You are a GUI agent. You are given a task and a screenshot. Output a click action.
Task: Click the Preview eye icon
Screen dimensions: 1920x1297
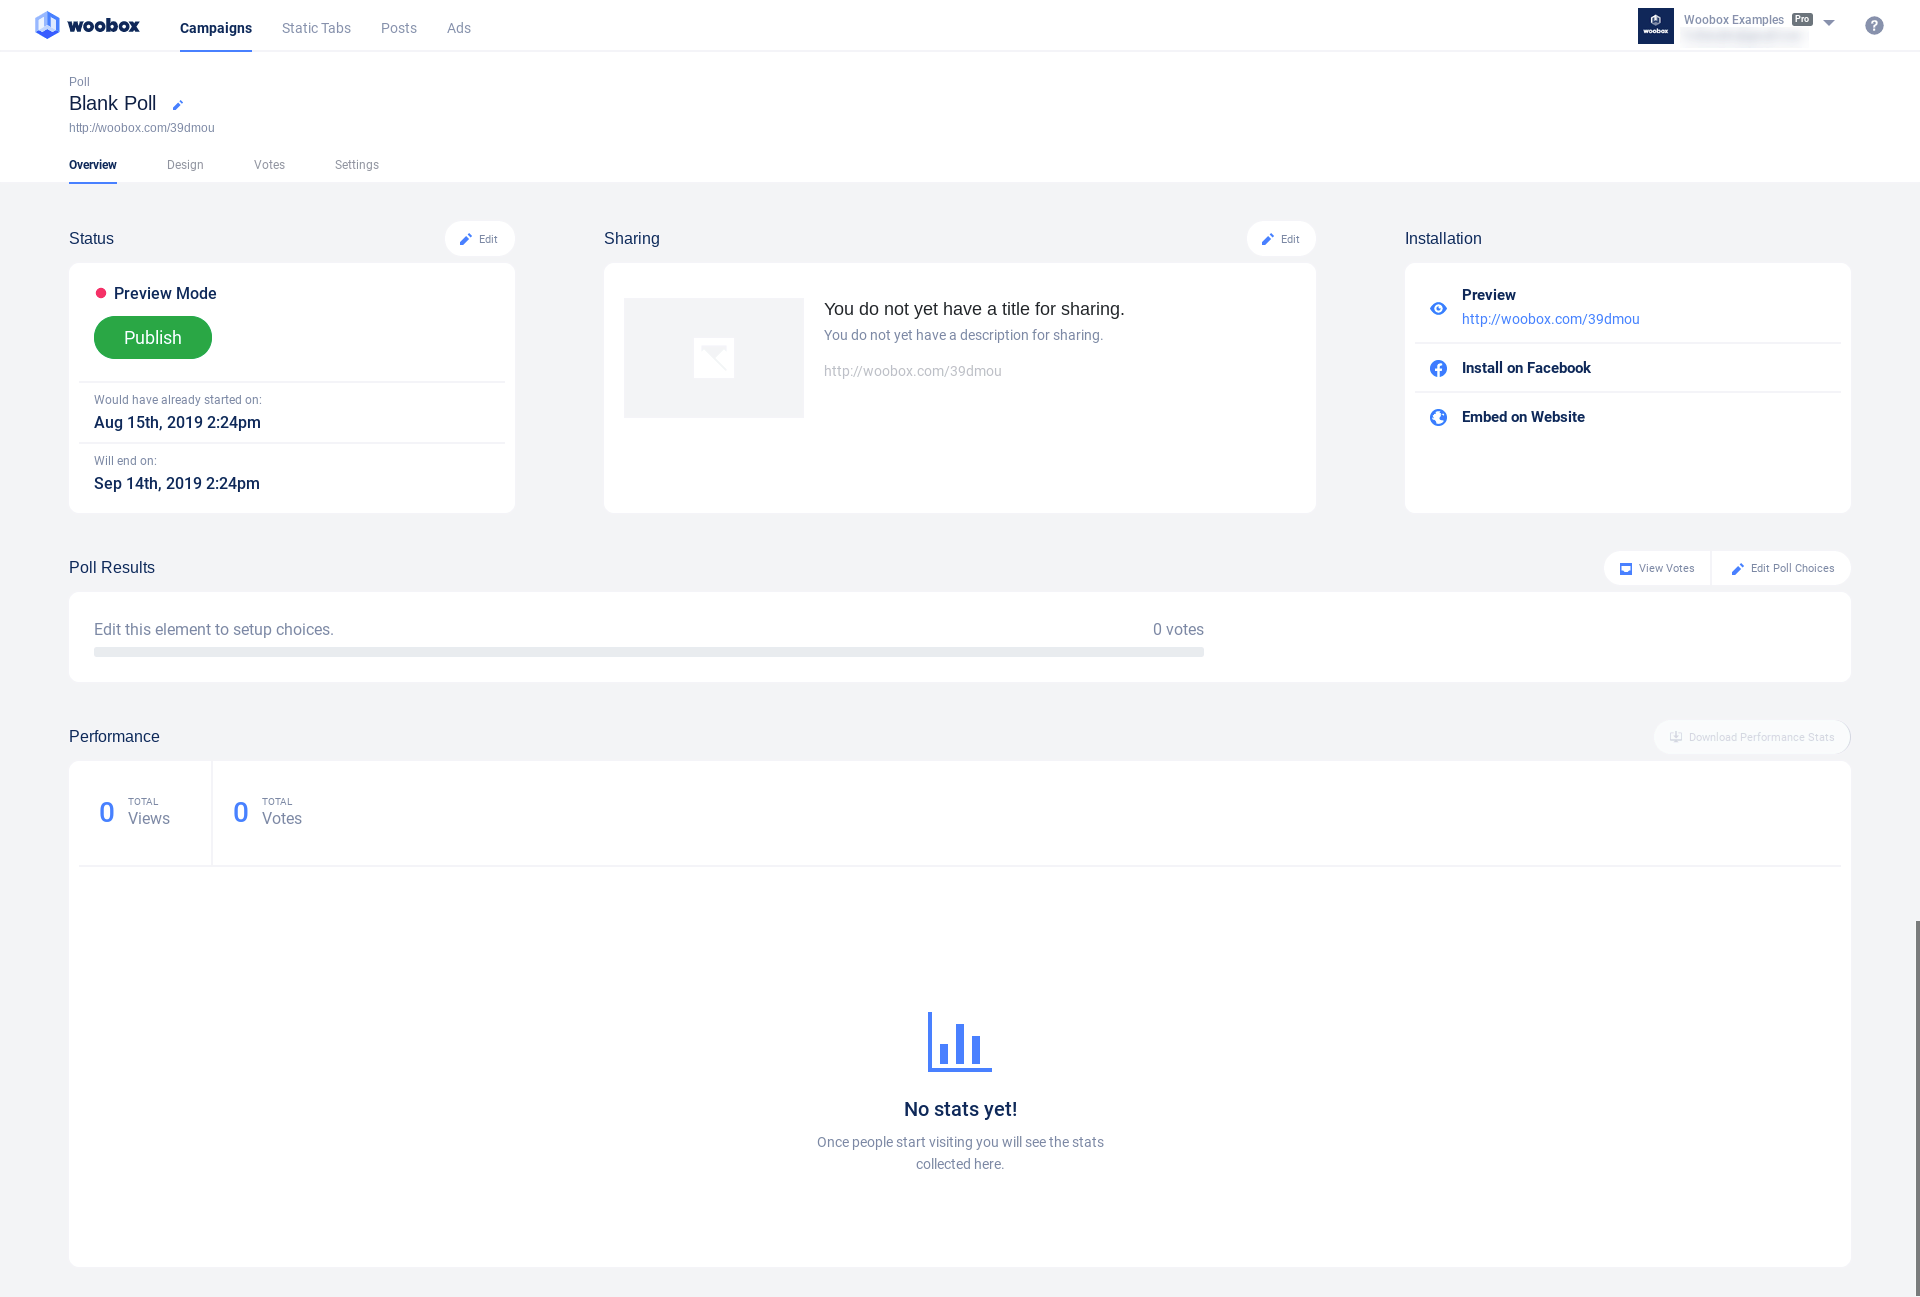pyautogui.click(x=1438, y=308)
